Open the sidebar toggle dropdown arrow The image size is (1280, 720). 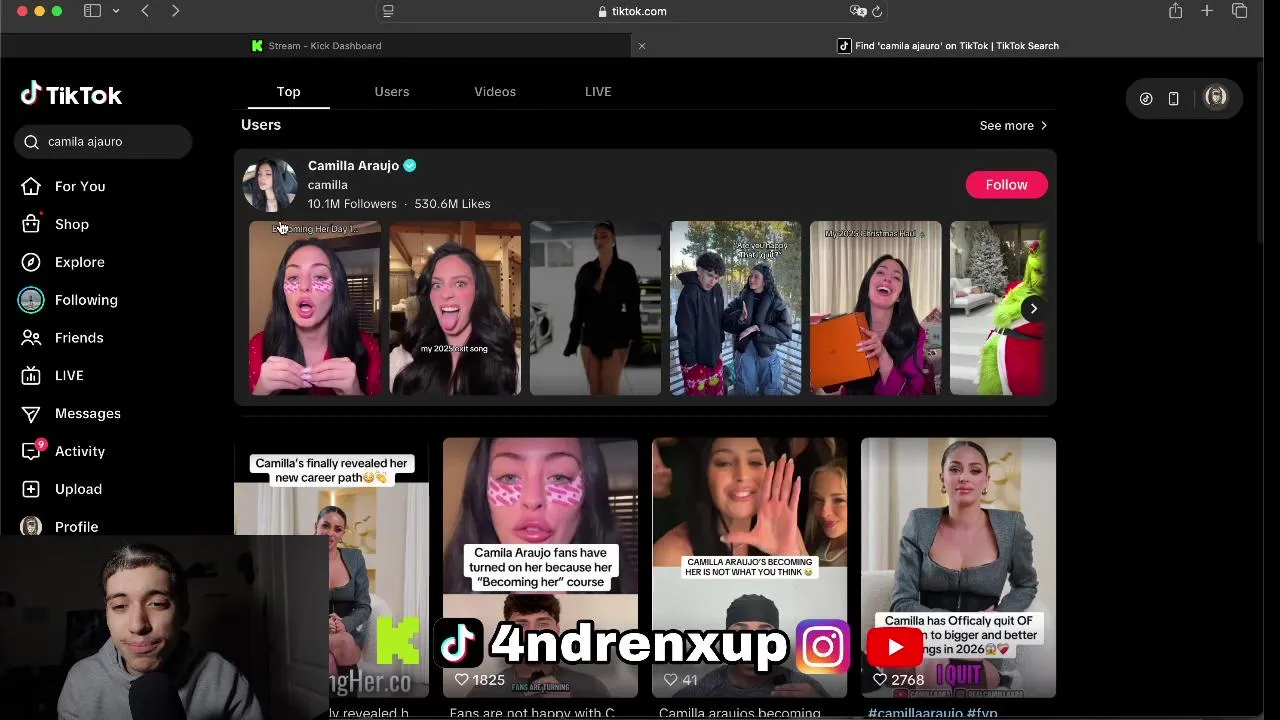coord(116,11)
